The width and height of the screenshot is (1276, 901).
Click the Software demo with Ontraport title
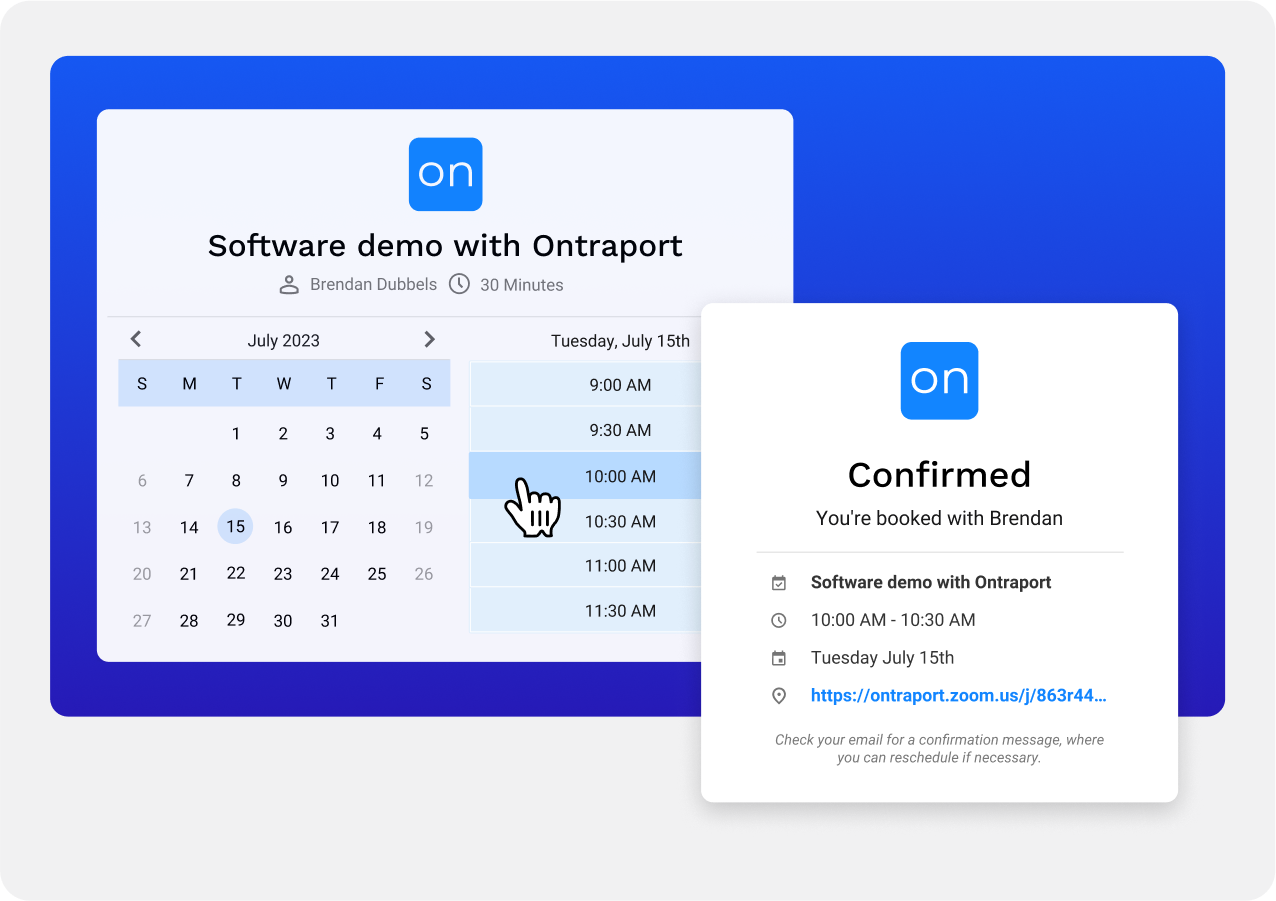[x=445, y=245]
